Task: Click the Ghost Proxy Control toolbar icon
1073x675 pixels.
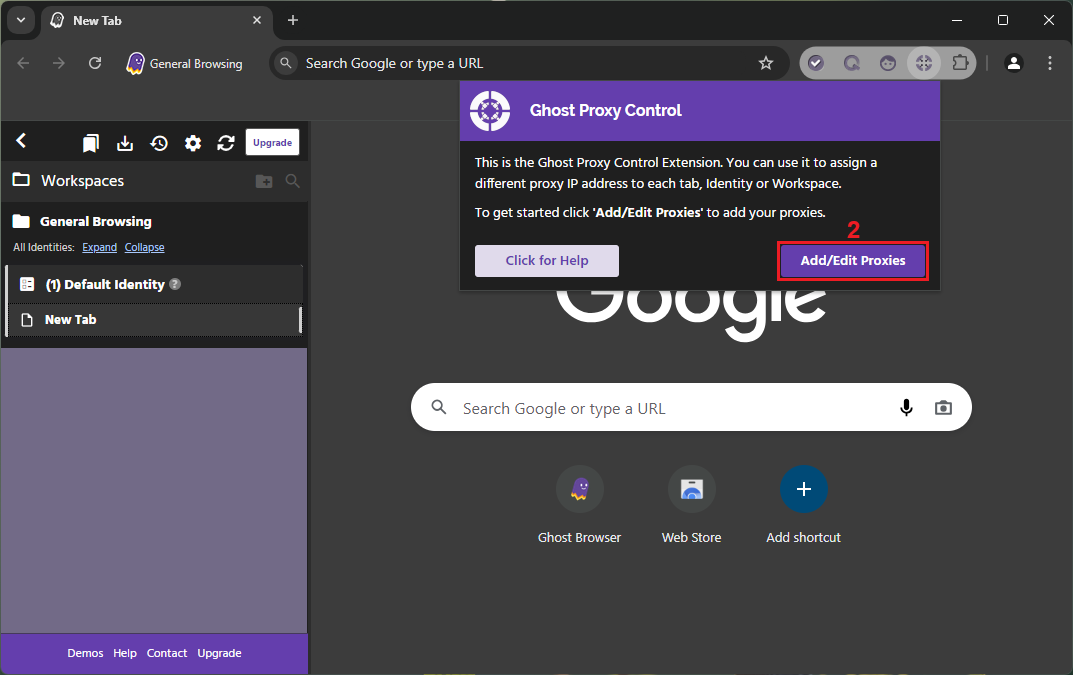Action: (924, 64)
